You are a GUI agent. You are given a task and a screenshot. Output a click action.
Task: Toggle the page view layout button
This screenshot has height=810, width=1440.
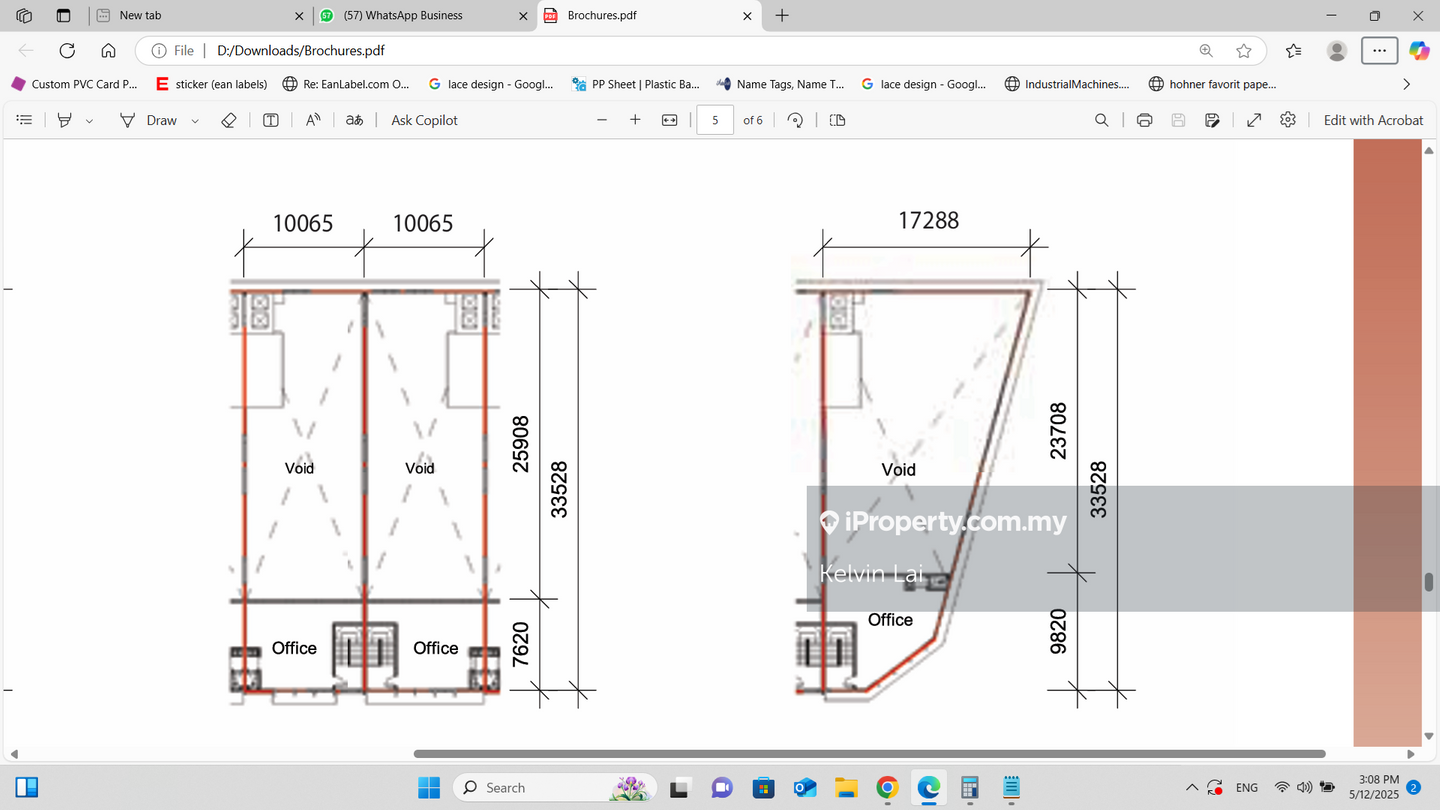click(838, 120)
